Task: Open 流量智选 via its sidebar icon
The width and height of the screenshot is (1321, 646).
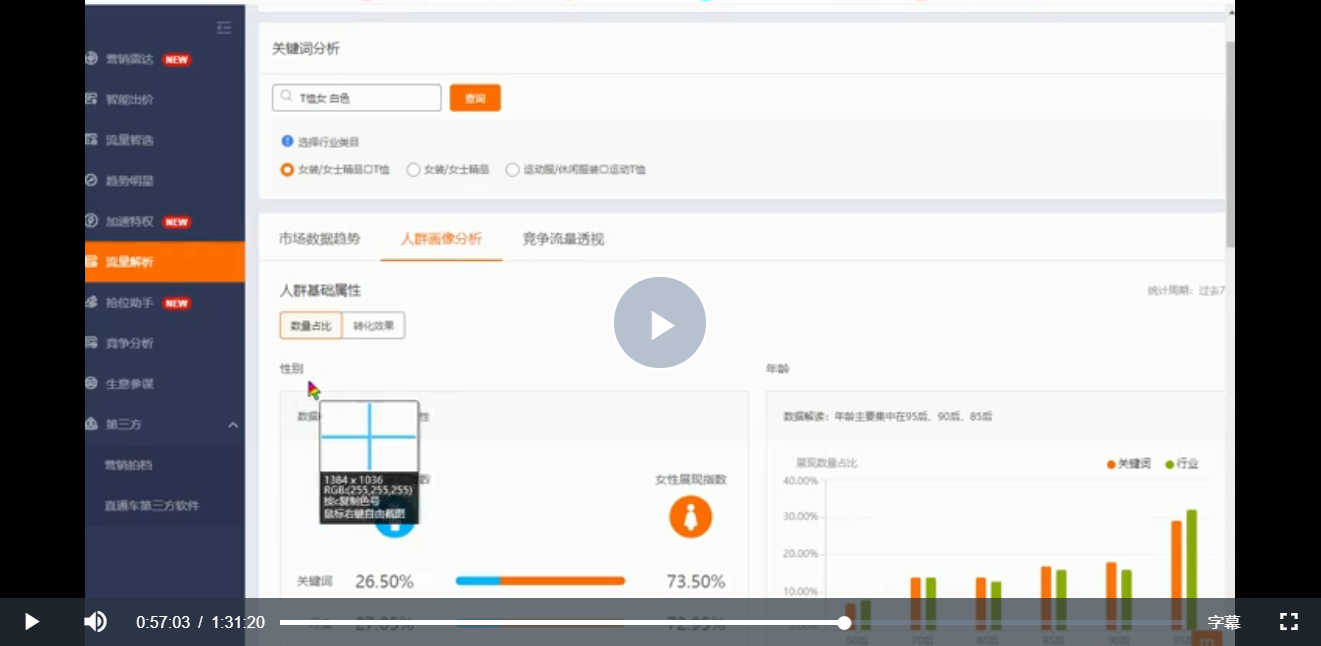Action: [91, 140]
